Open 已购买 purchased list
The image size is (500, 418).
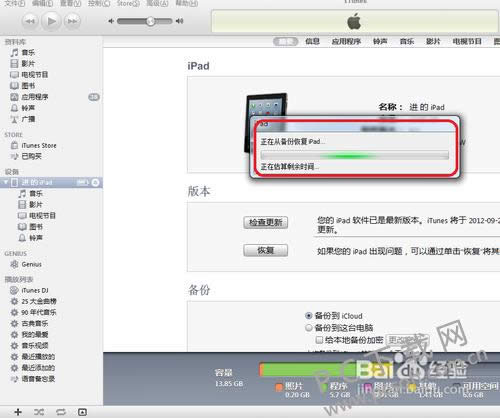pos(32,156)
